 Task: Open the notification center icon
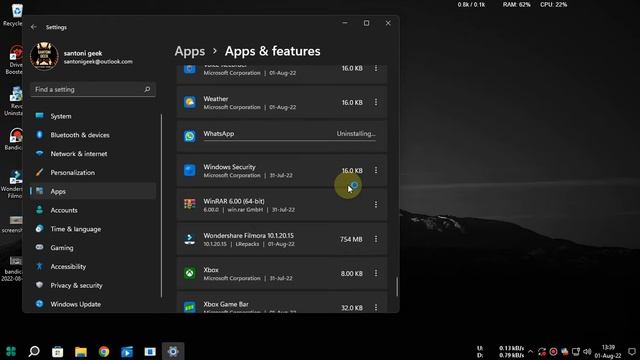(631, 351)
